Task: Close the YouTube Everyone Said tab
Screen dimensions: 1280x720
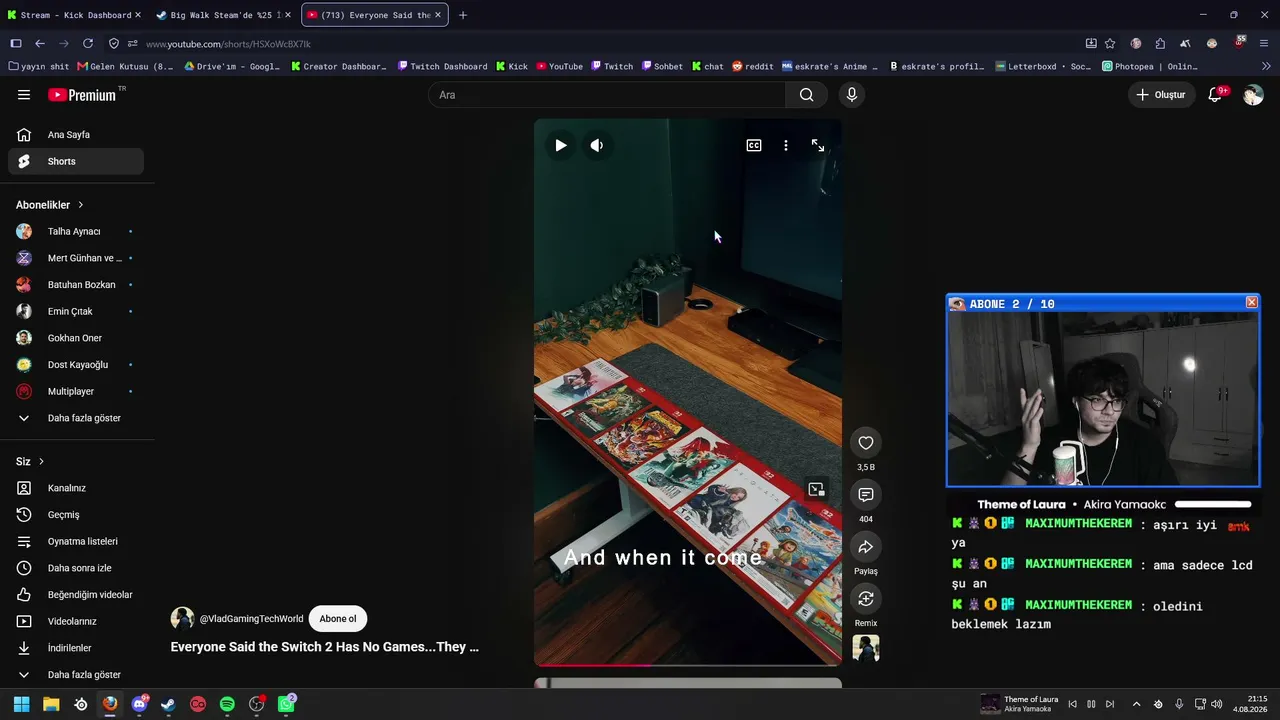Action: 437,15
